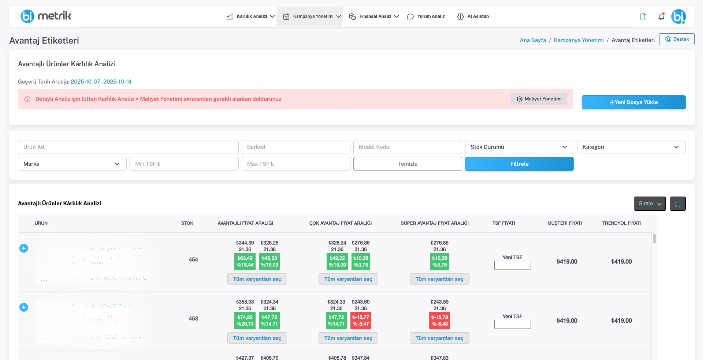Image resolution: width=703 pixels, height=360 pixels.
Task: Click the stock value 453
Action: point(193,319)
